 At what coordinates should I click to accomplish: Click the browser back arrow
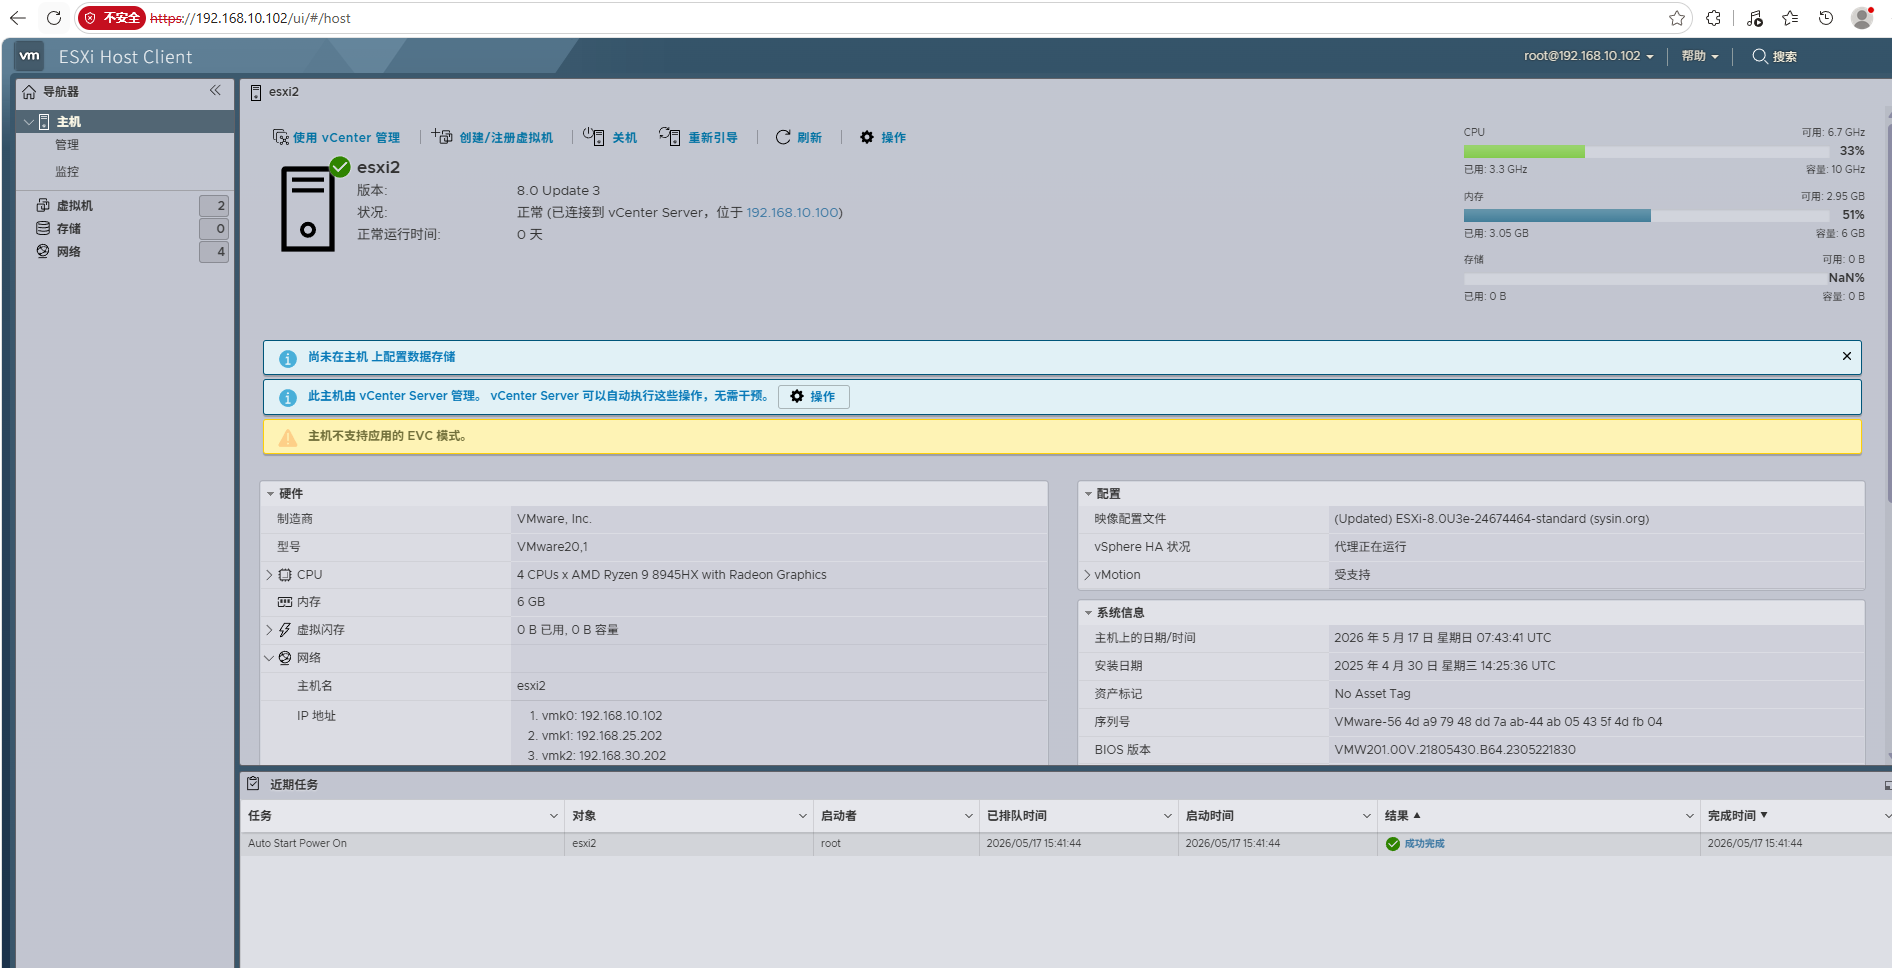18,18
